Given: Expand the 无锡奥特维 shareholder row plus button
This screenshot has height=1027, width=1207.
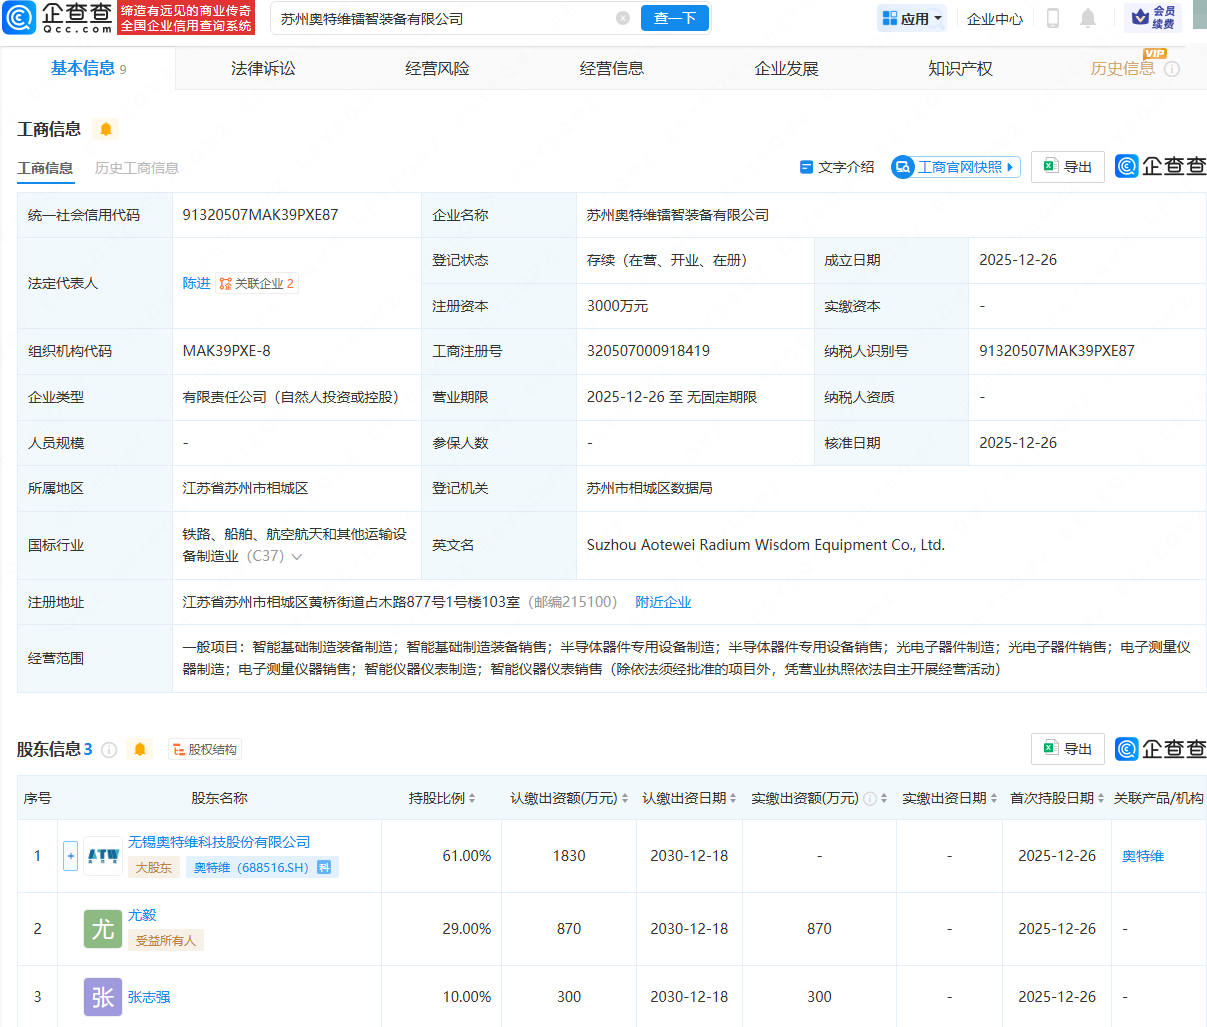Looking at the screenshot, I should pos(69,856).
